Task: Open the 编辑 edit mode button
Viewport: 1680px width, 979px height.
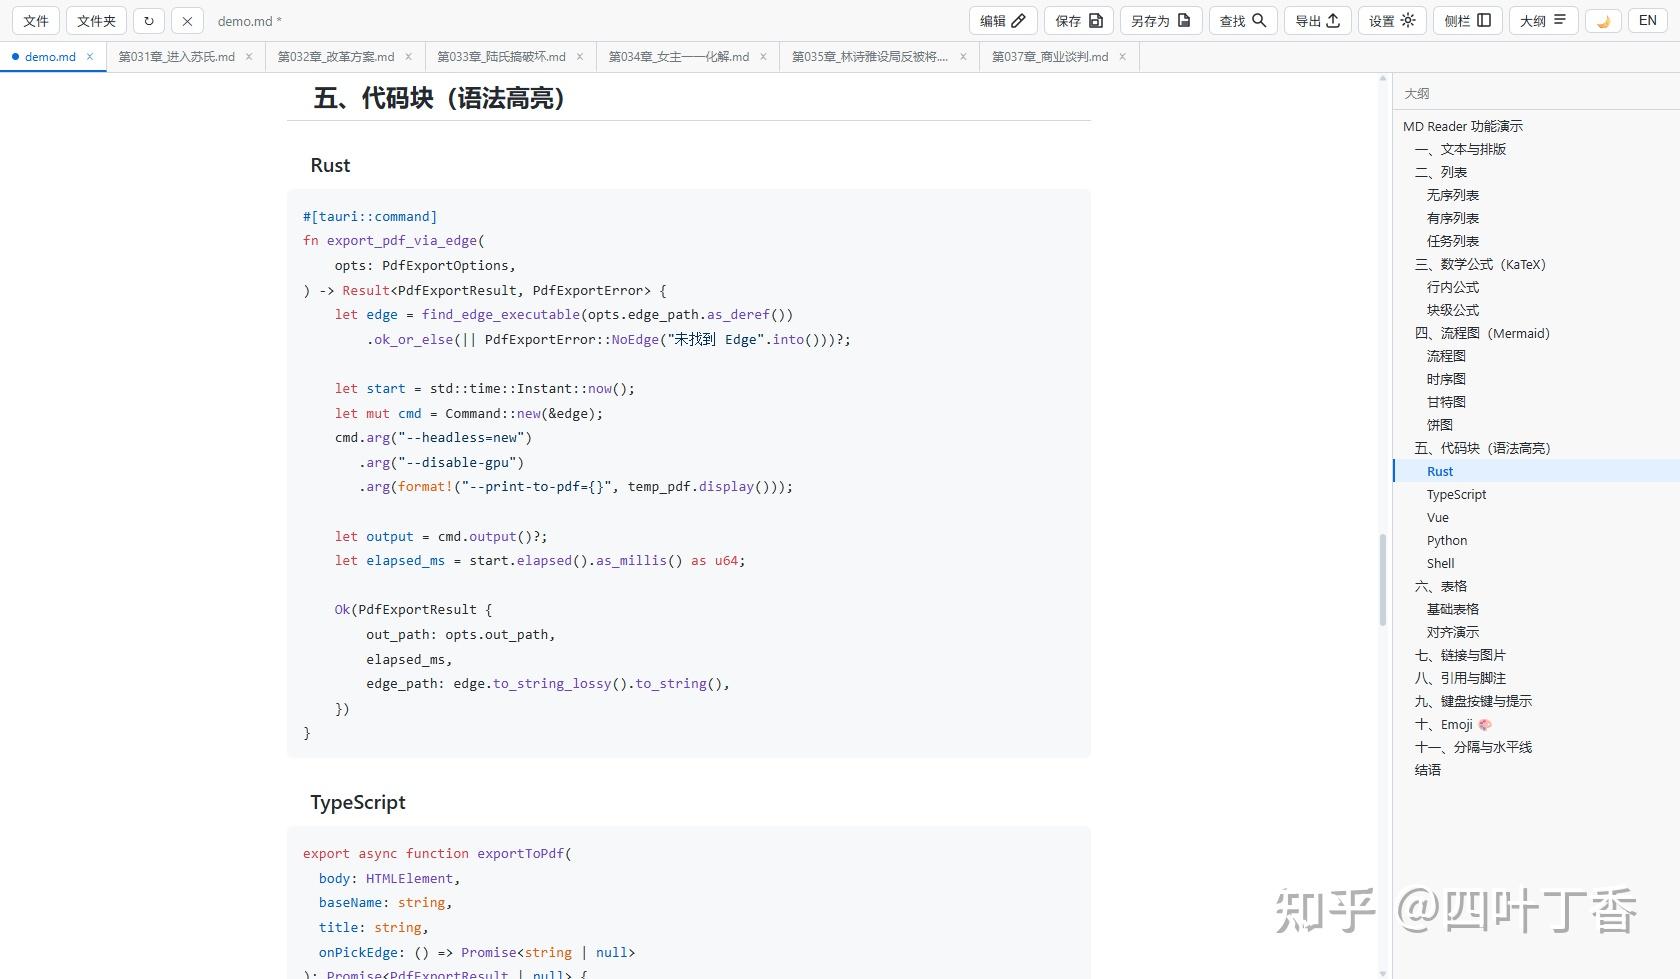Action: [1003, 21]
